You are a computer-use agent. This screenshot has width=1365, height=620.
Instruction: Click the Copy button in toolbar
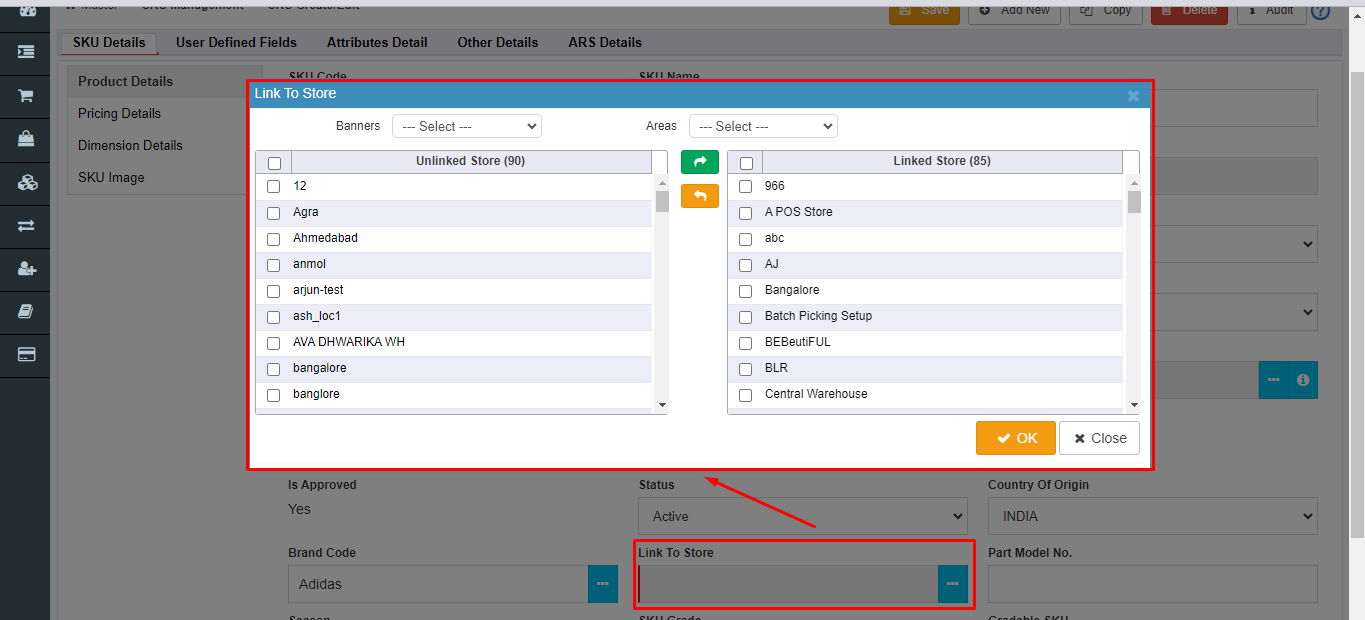coord(1106,11)
